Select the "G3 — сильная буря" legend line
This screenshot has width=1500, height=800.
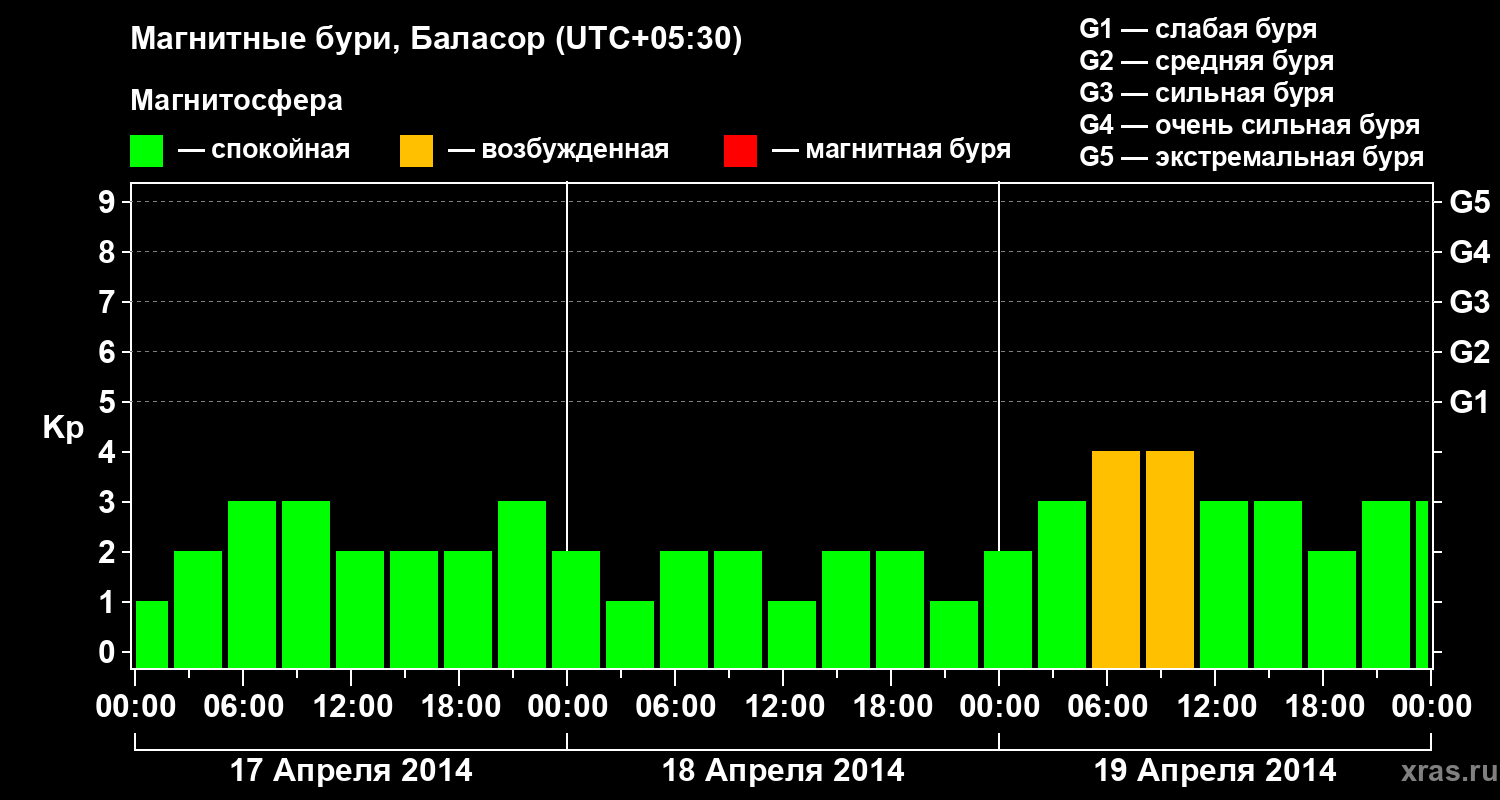click(x=1207, y=93)
